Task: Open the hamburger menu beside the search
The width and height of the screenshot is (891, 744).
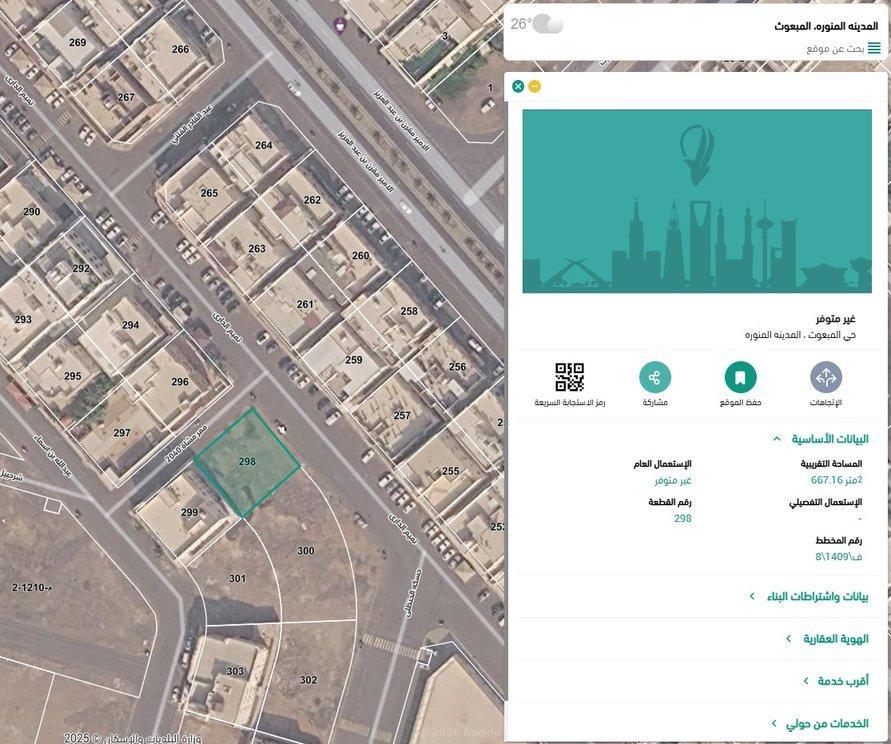Action: tap(874, 48)
